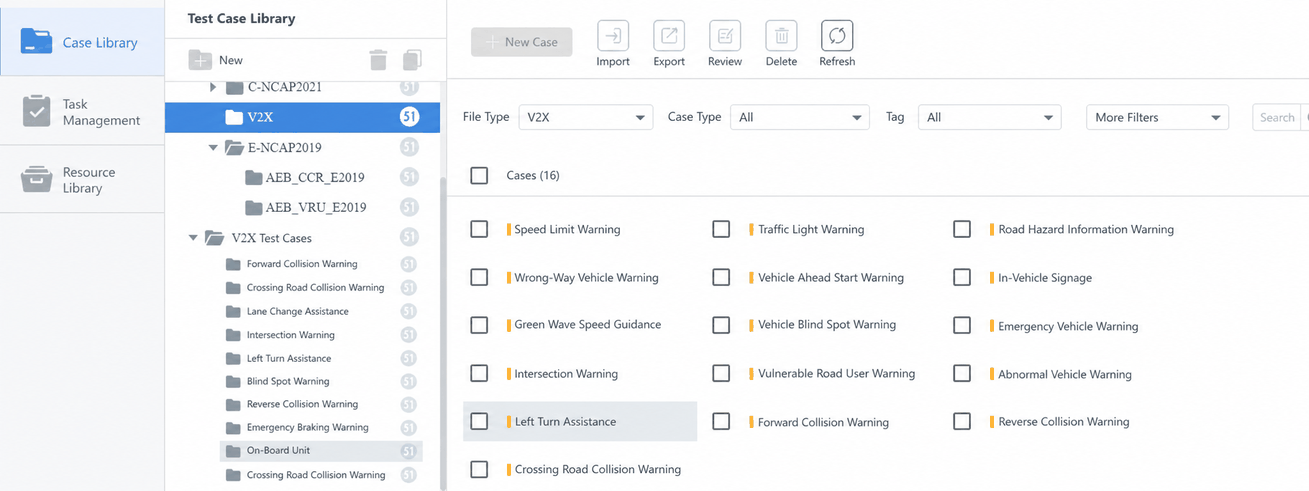Viewport: 1309px width, 491px height.
Task: Click the Import toolbar icon
Action: [x=613, y=36]
